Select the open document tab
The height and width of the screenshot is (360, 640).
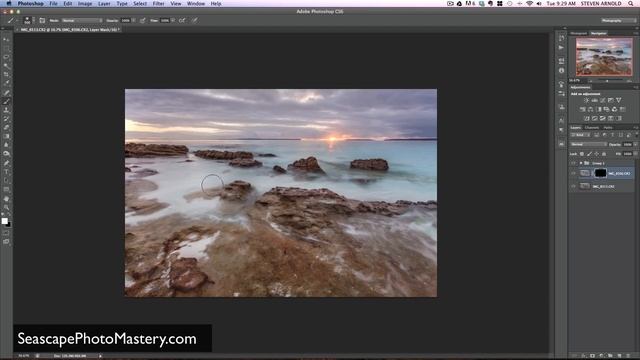69,30
